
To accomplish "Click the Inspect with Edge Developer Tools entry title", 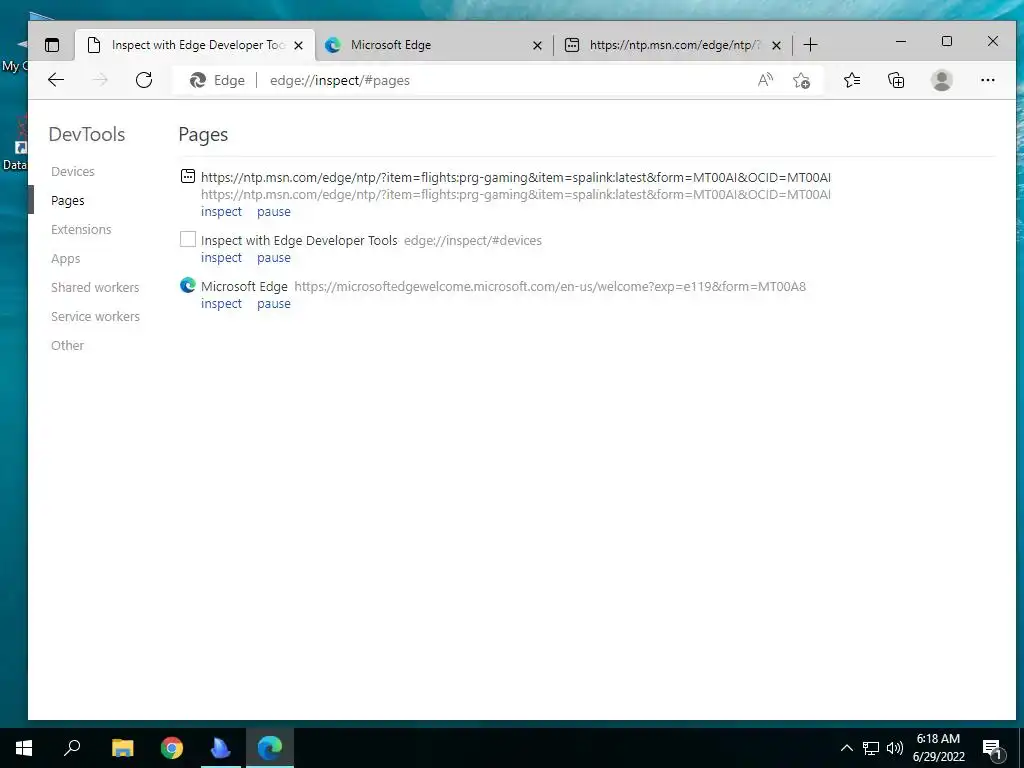I will point(299,240).
